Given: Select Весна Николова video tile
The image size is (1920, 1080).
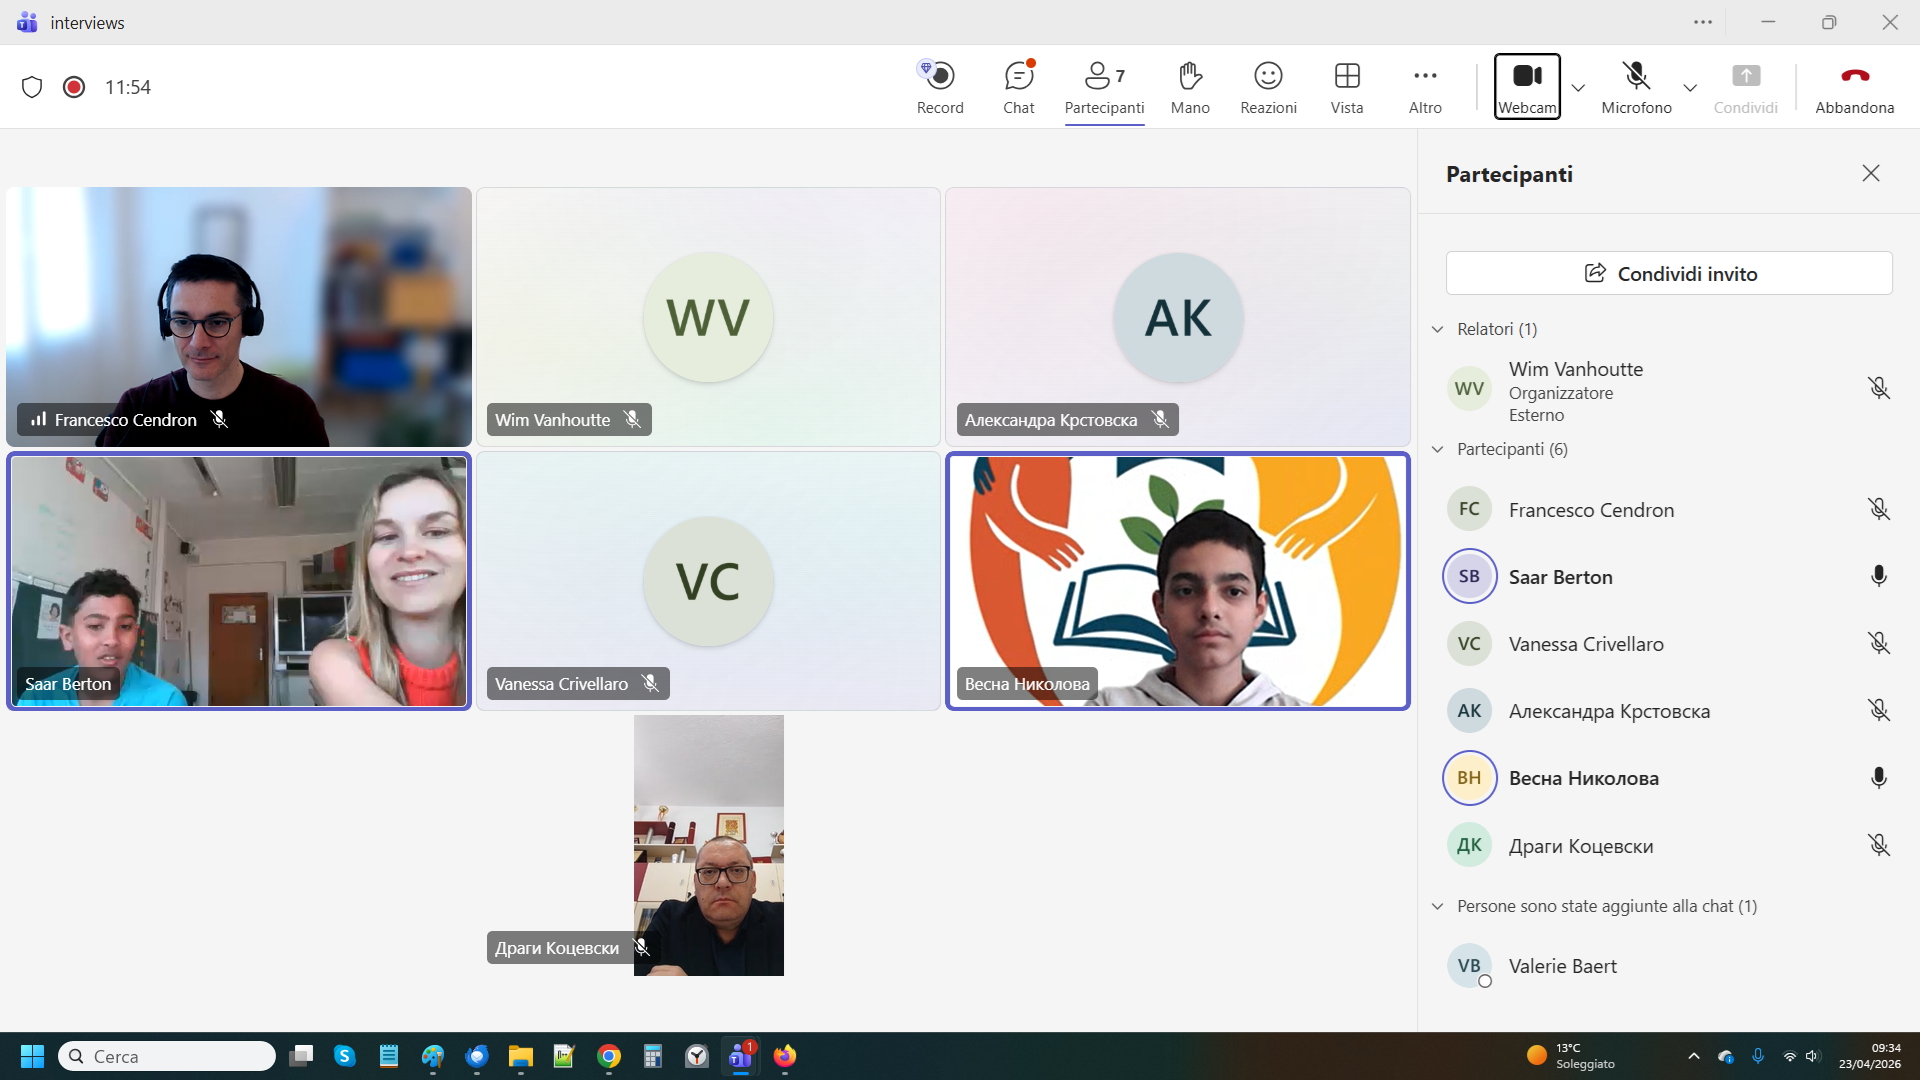Looking at the screenshot, I should [x=1178, y=581].
